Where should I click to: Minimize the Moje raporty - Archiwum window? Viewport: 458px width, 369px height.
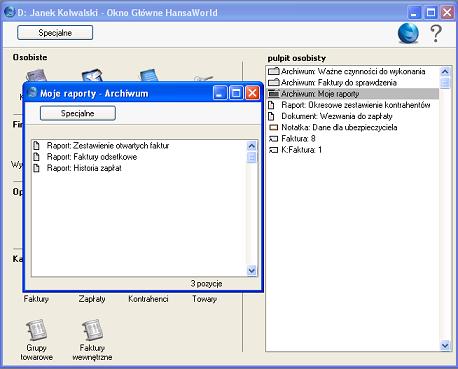(220, 93)
